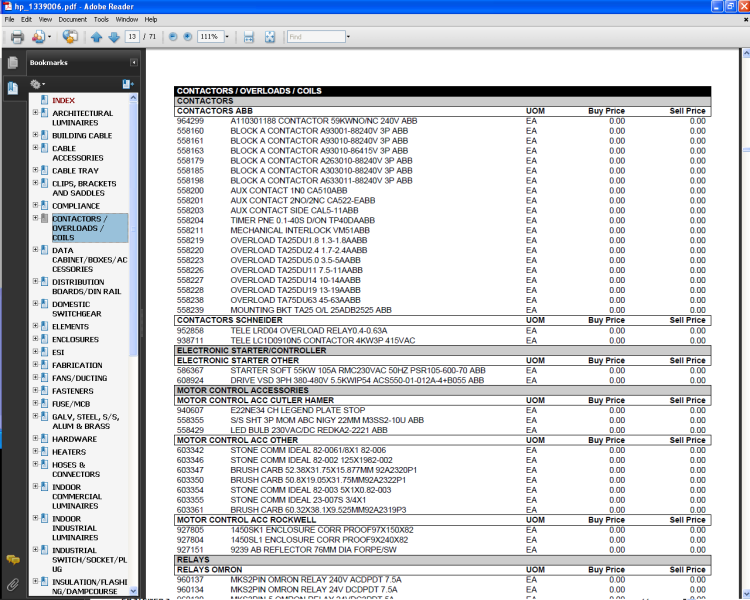Viewport: 750px width, 600px height.
Task: Click the page number input field
Action: pyautogui.click(x=132, y=36)
